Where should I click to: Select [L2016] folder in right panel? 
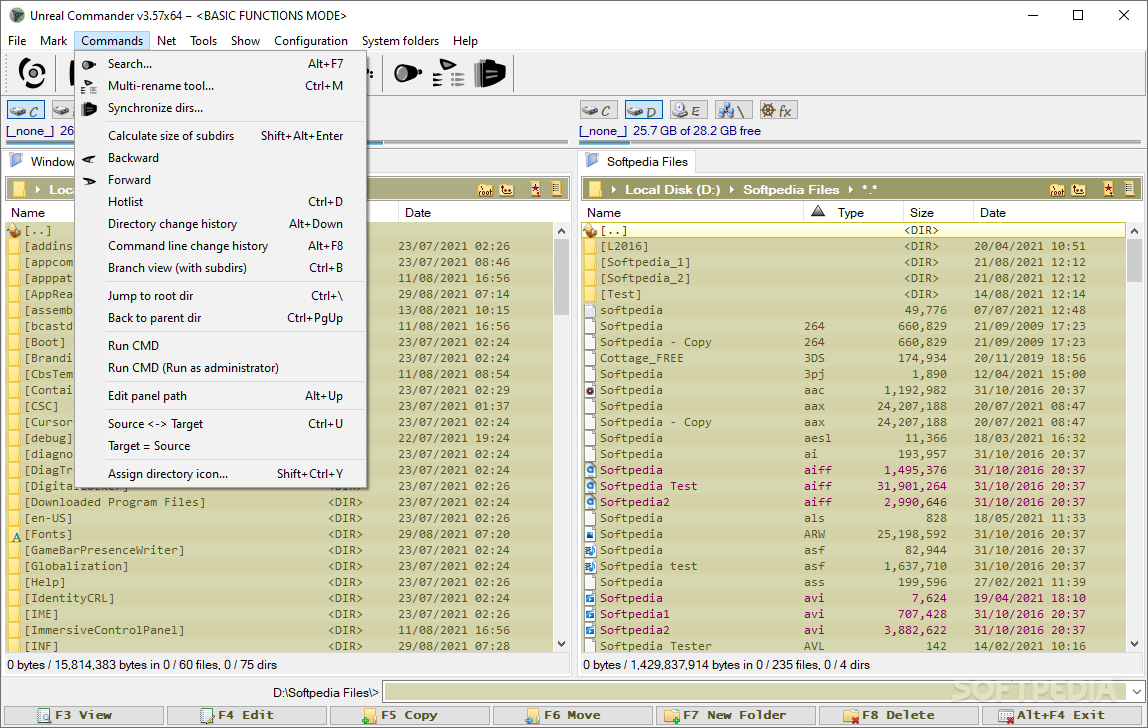pyautogui.click(x=854, y=246)
